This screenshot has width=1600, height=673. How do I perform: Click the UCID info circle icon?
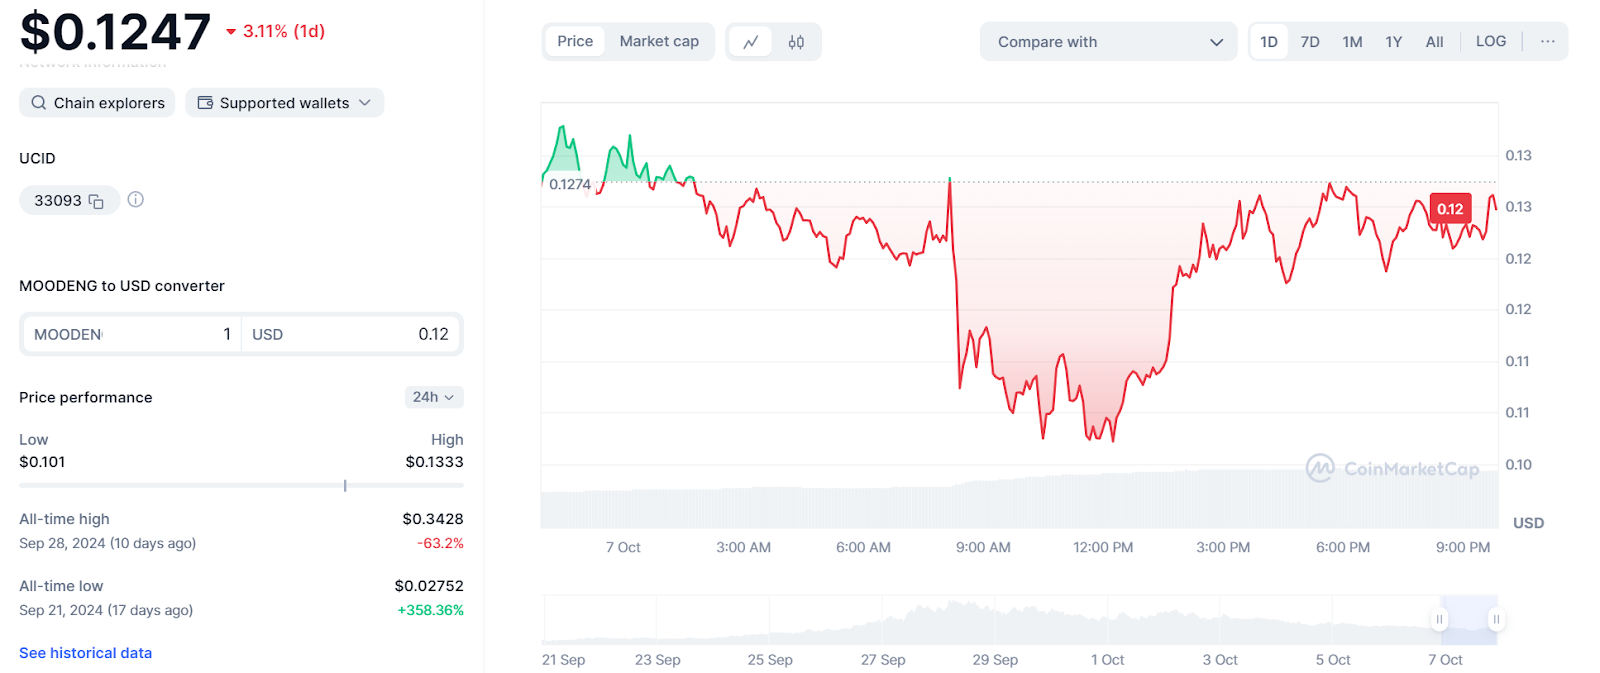pyautogui.click(x=136, y=200)
